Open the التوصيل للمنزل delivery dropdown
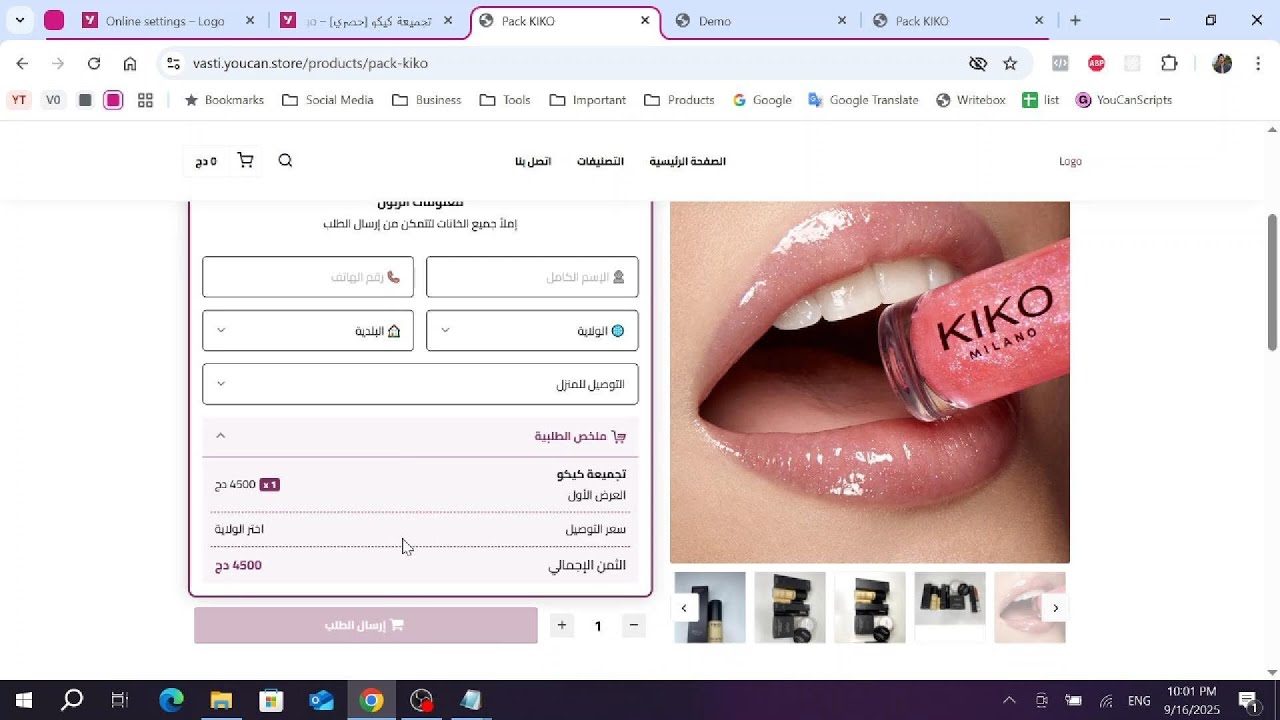The height and width of the screenshot is (720, 1280). [420, 384]
